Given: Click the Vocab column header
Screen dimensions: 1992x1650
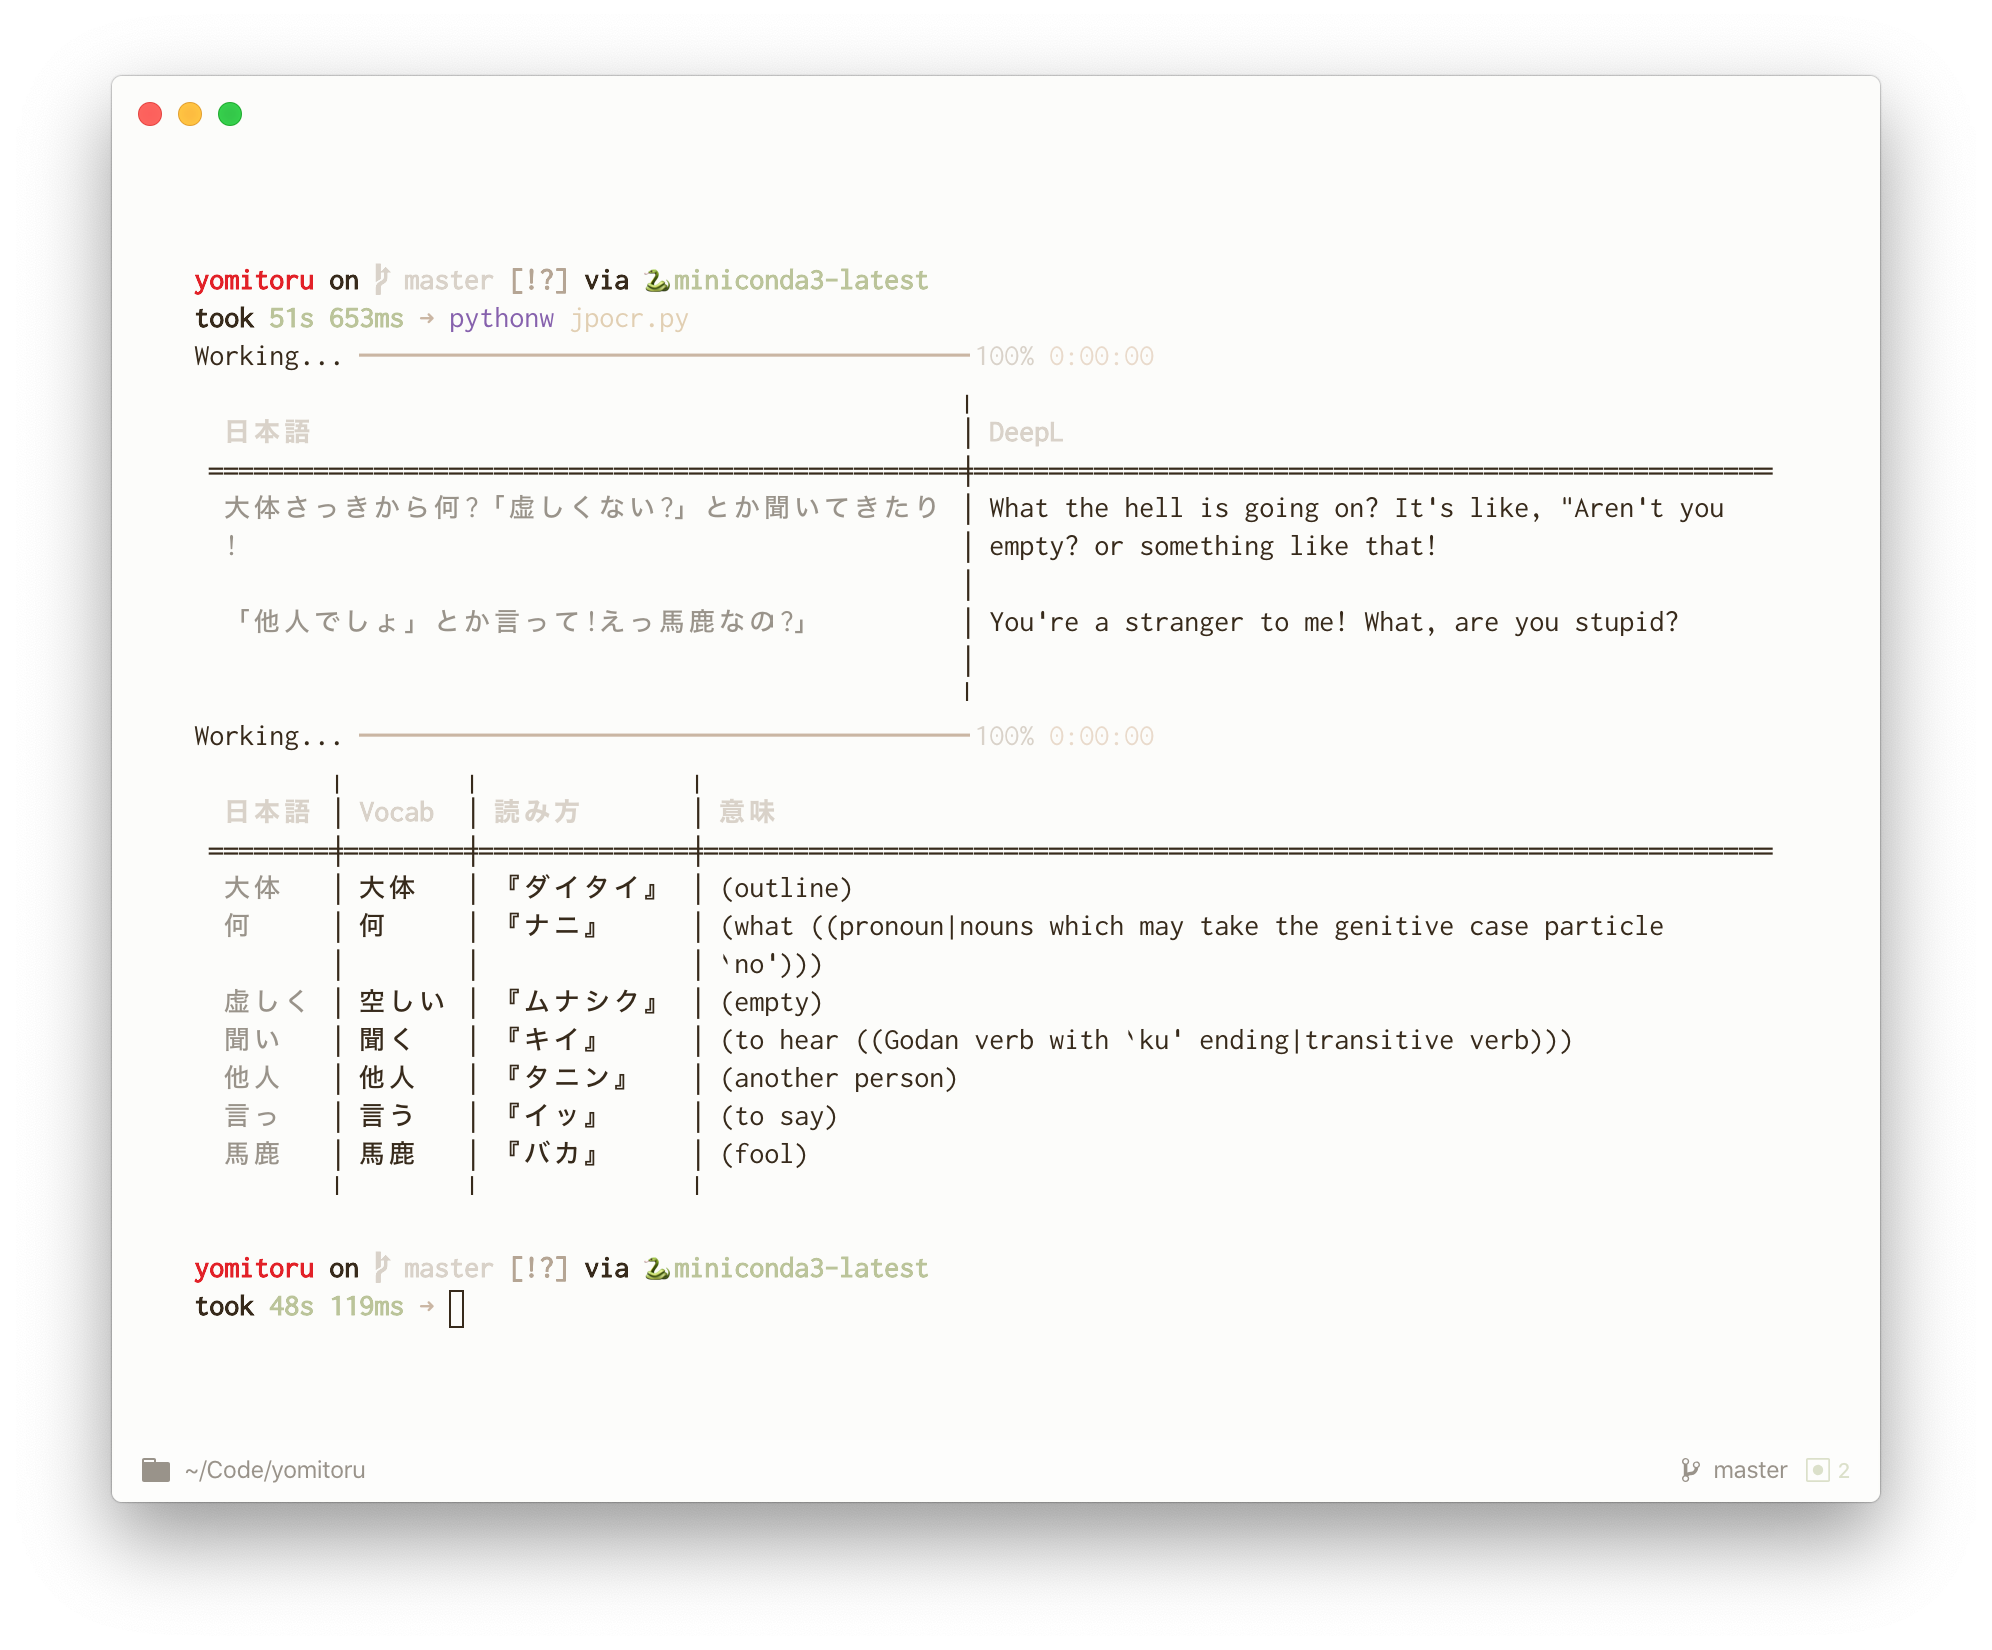Looking at the screenshot, I should click(x=397, y=812).
